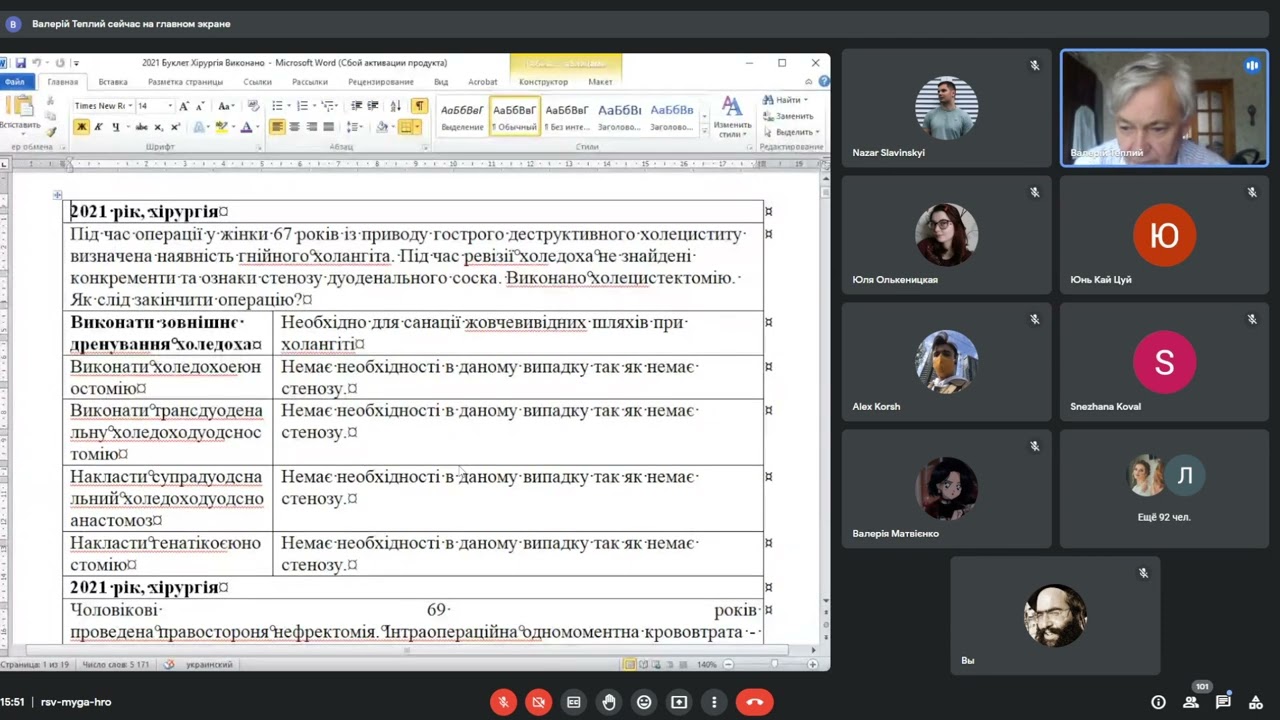Screen dimensions: 1280x720
Task: Click the present screen button
Action: tap(679, 702)
